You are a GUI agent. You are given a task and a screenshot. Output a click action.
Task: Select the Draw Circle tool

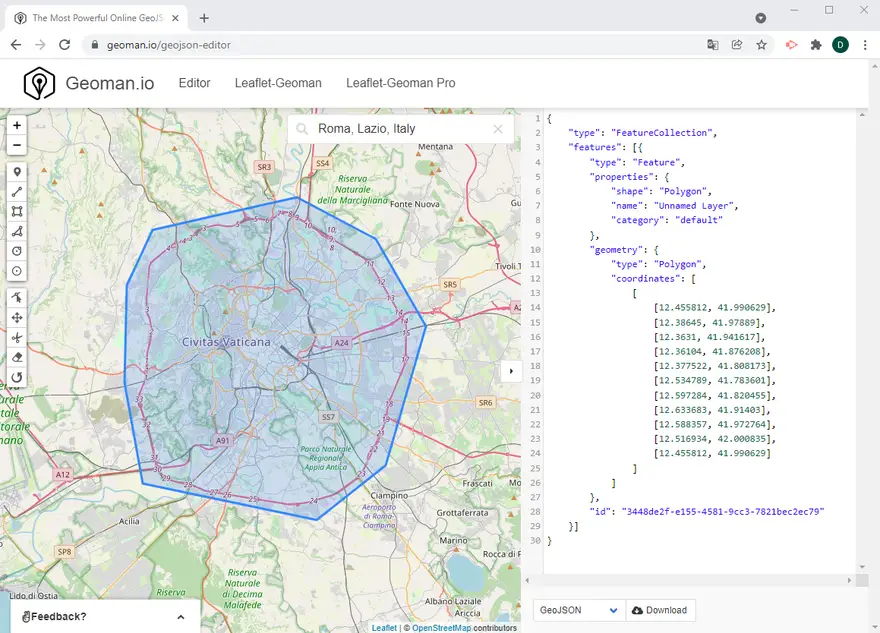tap(17, 251)
